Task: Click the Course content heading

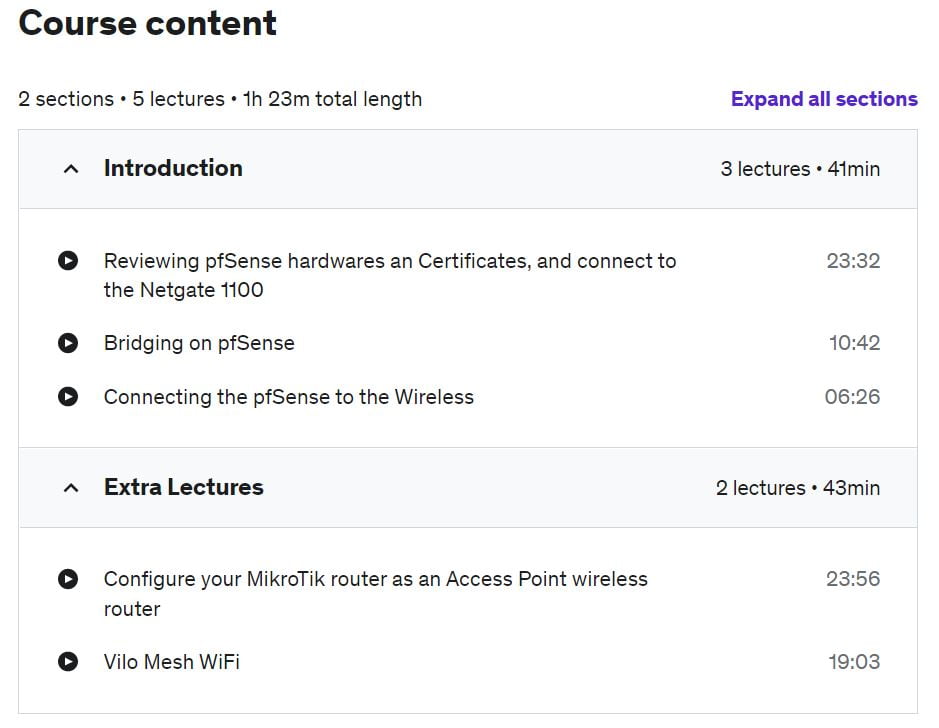Action: coord(147,23)
